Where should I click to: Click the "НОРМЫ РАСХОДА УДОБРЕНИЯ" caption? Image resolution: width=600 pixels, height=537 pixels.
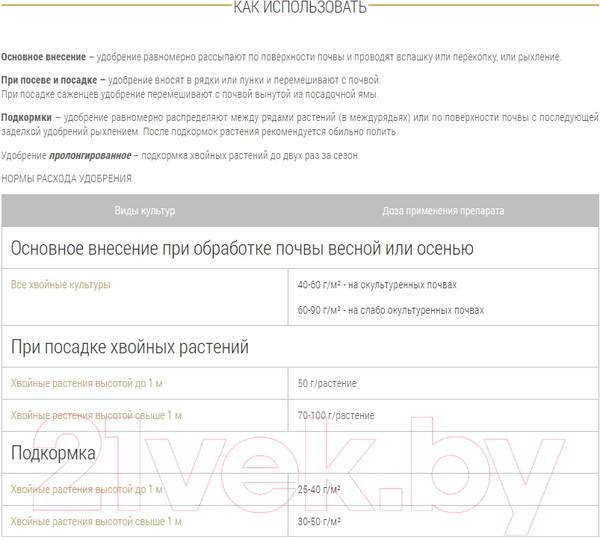[x=67, y=178]
